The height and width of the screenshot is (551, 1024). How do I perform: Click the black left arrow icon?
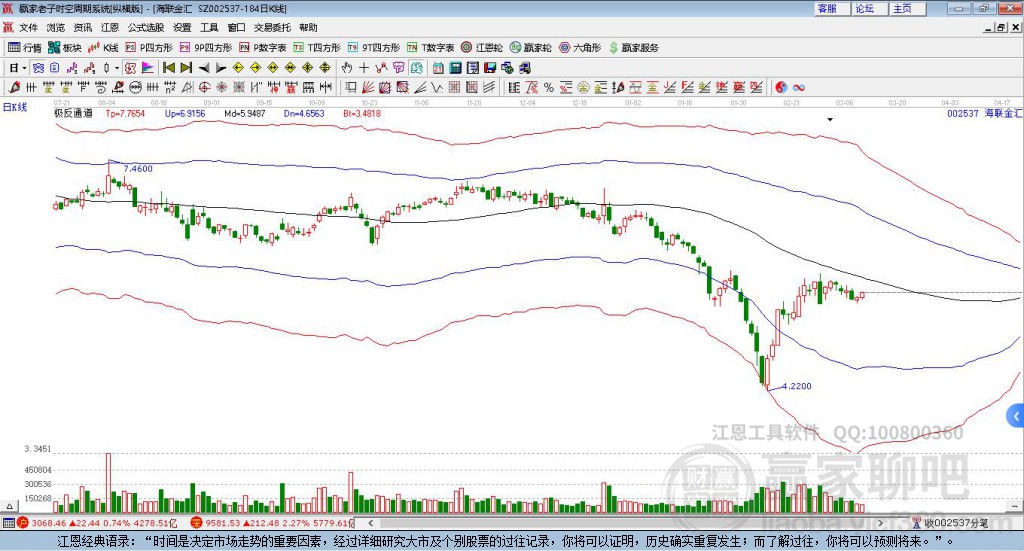pos(204,68)
